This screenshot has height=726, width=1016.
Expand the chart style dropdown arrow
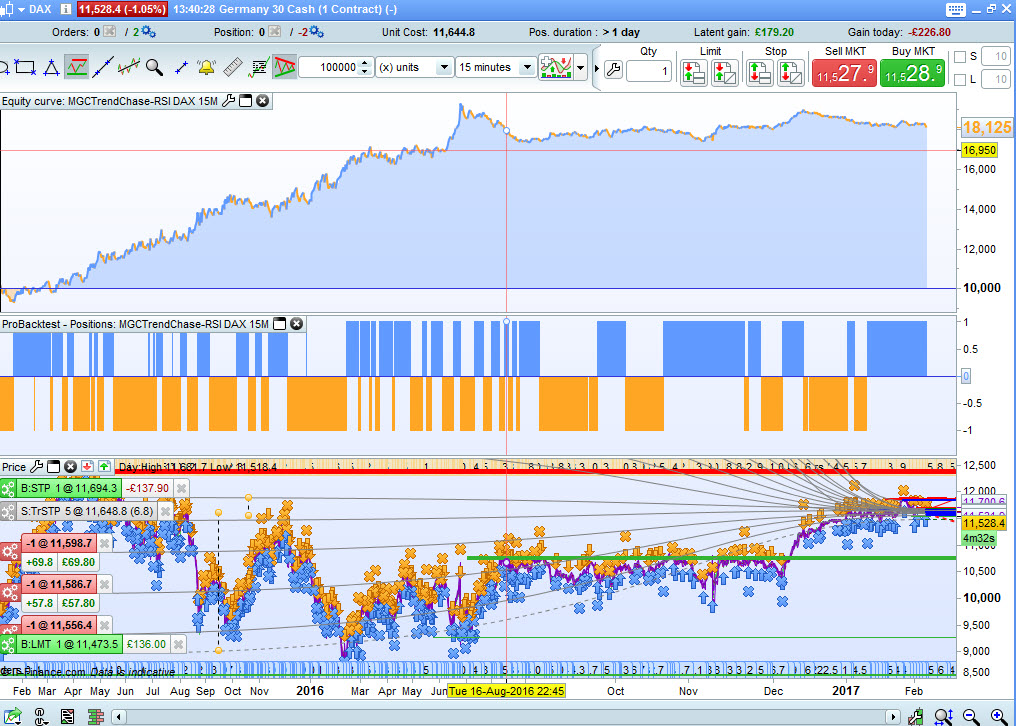(581, 68)
